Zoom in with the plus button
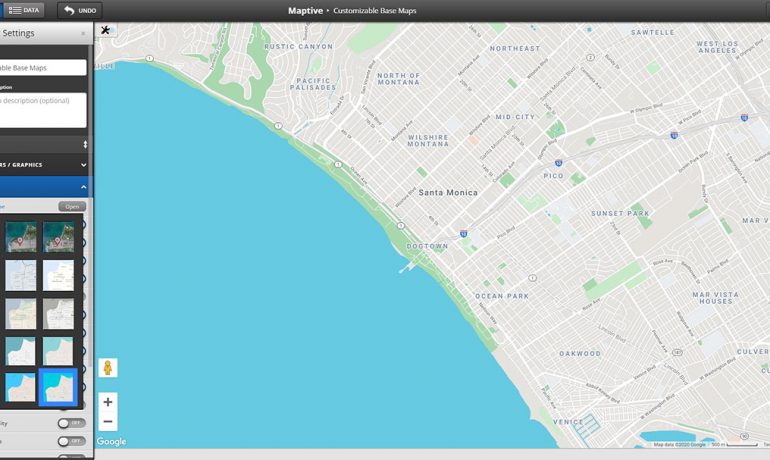Screen dimensions: 770x460 (108, 402)
